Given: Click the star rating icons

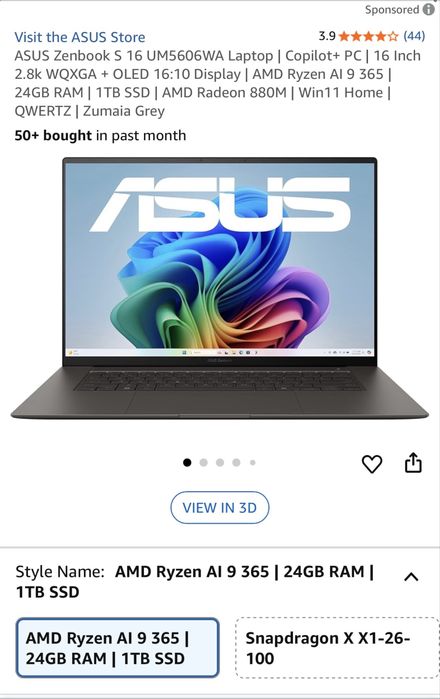Looking at the screenshot, I should tap(368, 36).
